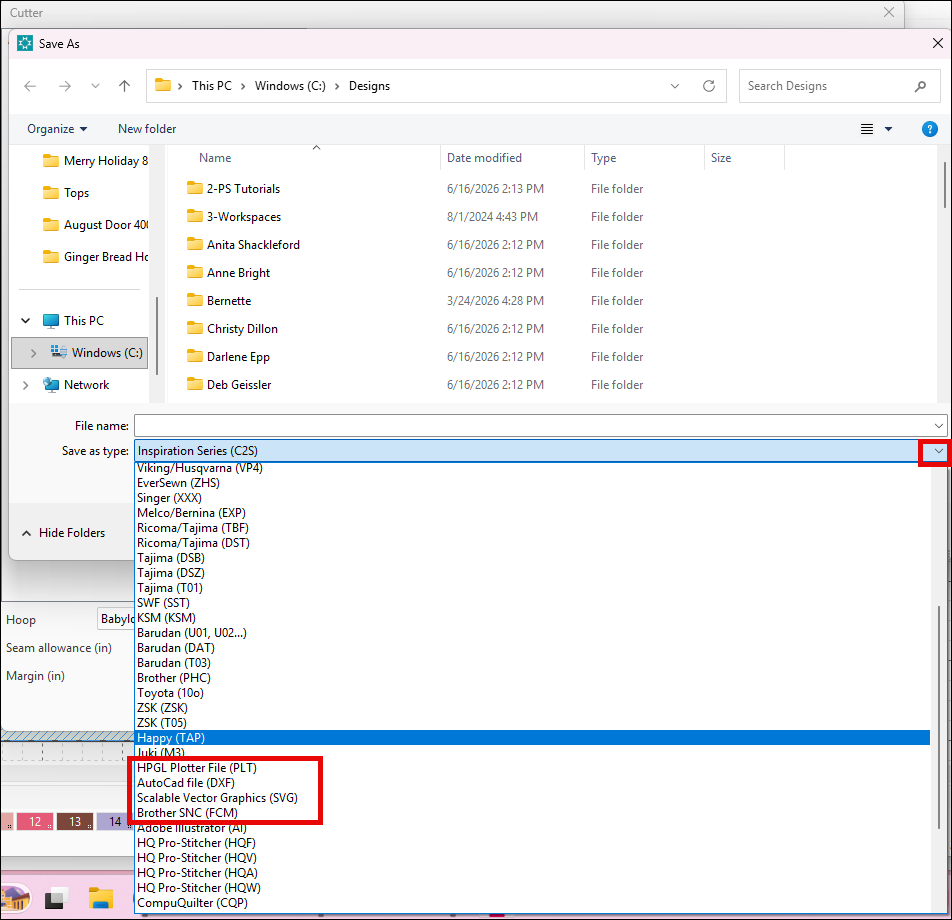The height and width of the screenshot is (920, 952).
Task: Collapse the This PC tree node
Action: coord(26,321)
